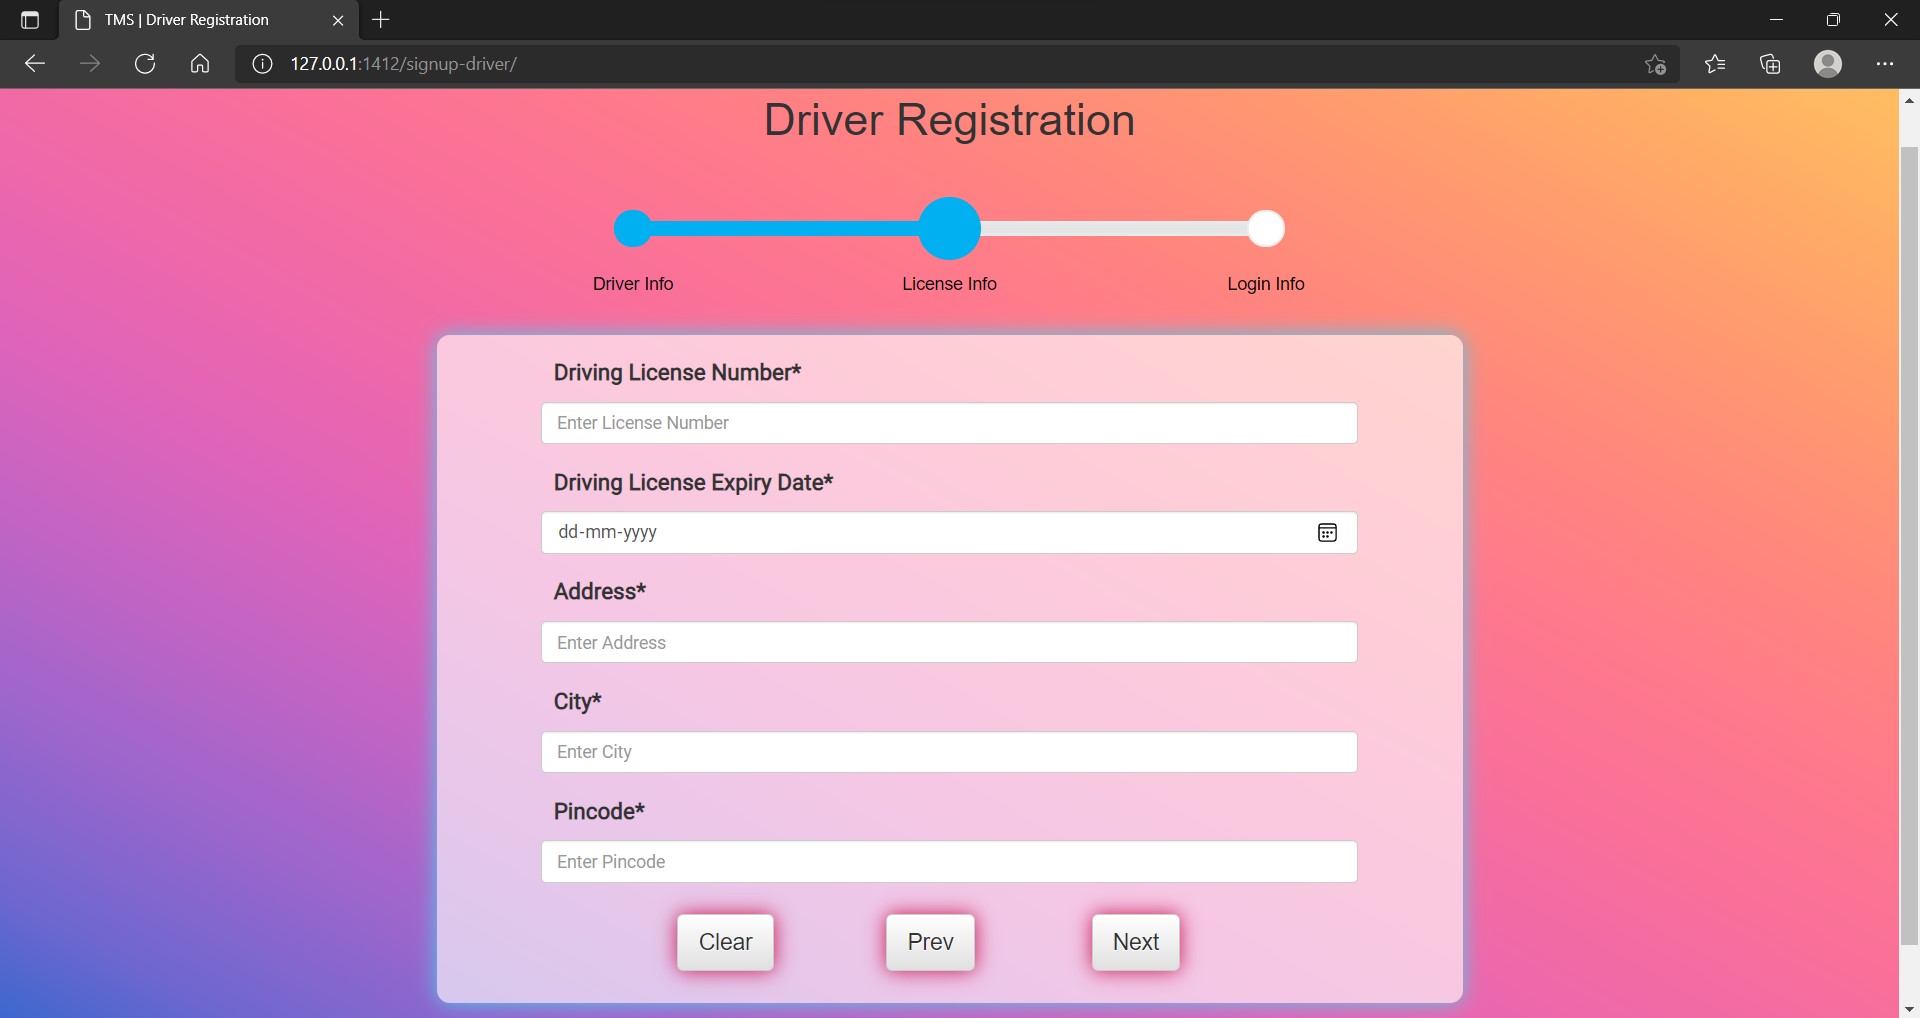Click the Driving License Expiry Date label
Viewport: 1920px width, 1018px height.
pyautogui.click(x=693, y=483)
